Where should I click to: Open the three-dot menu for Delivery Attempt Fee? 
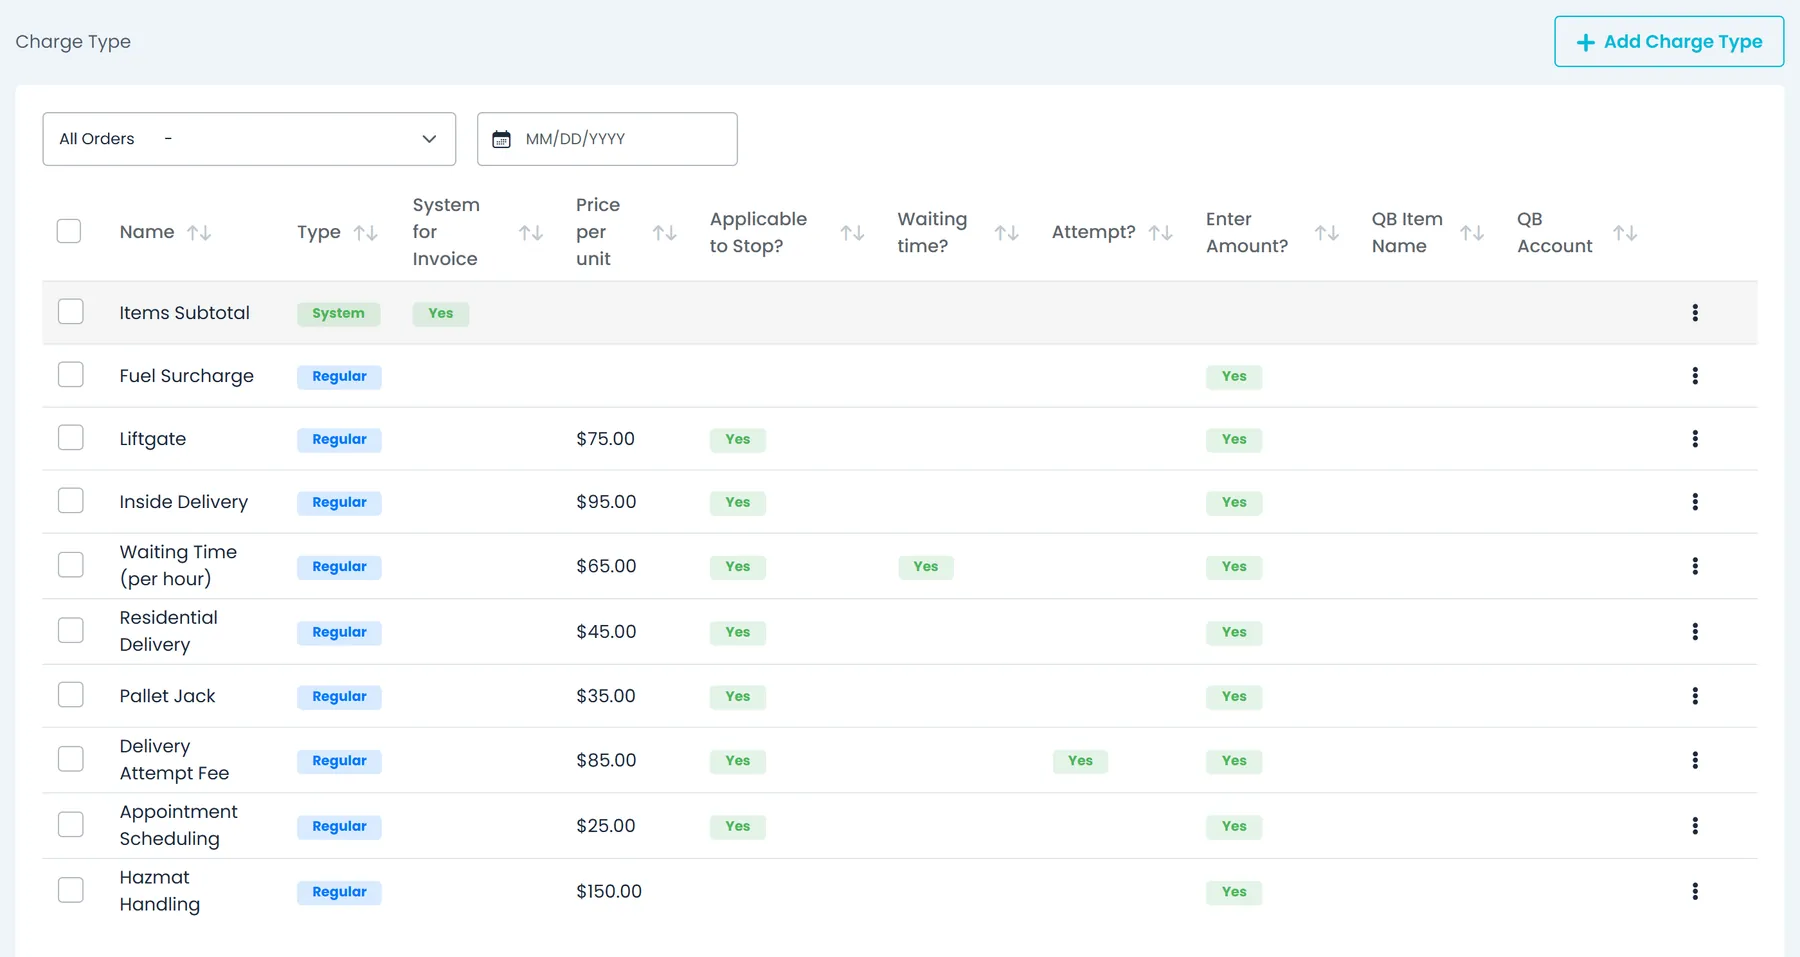[1695, 760]
